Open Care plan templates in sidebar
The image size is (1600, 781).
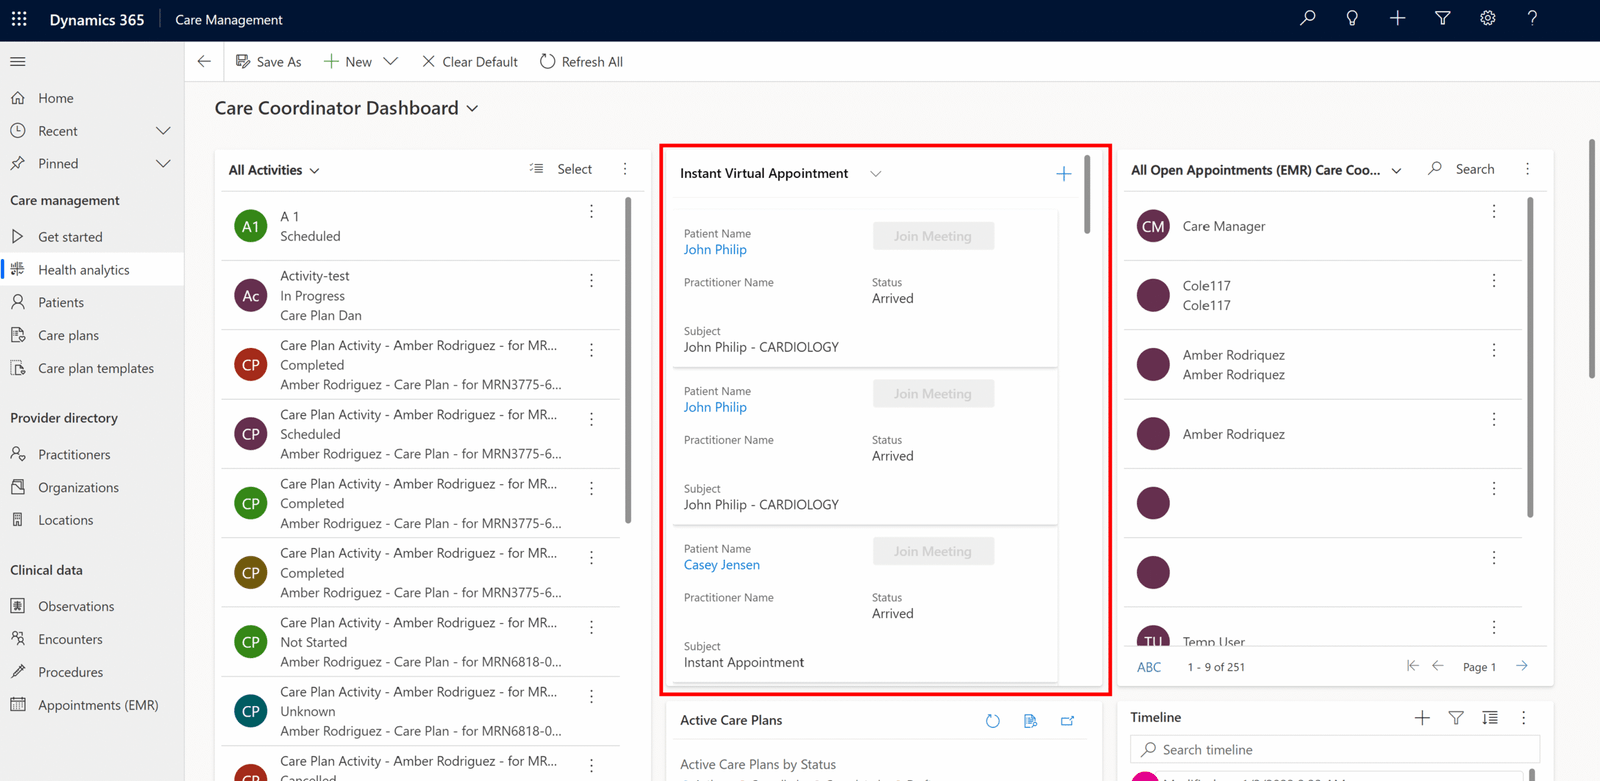pyautogui.click(x=96, y=368)
